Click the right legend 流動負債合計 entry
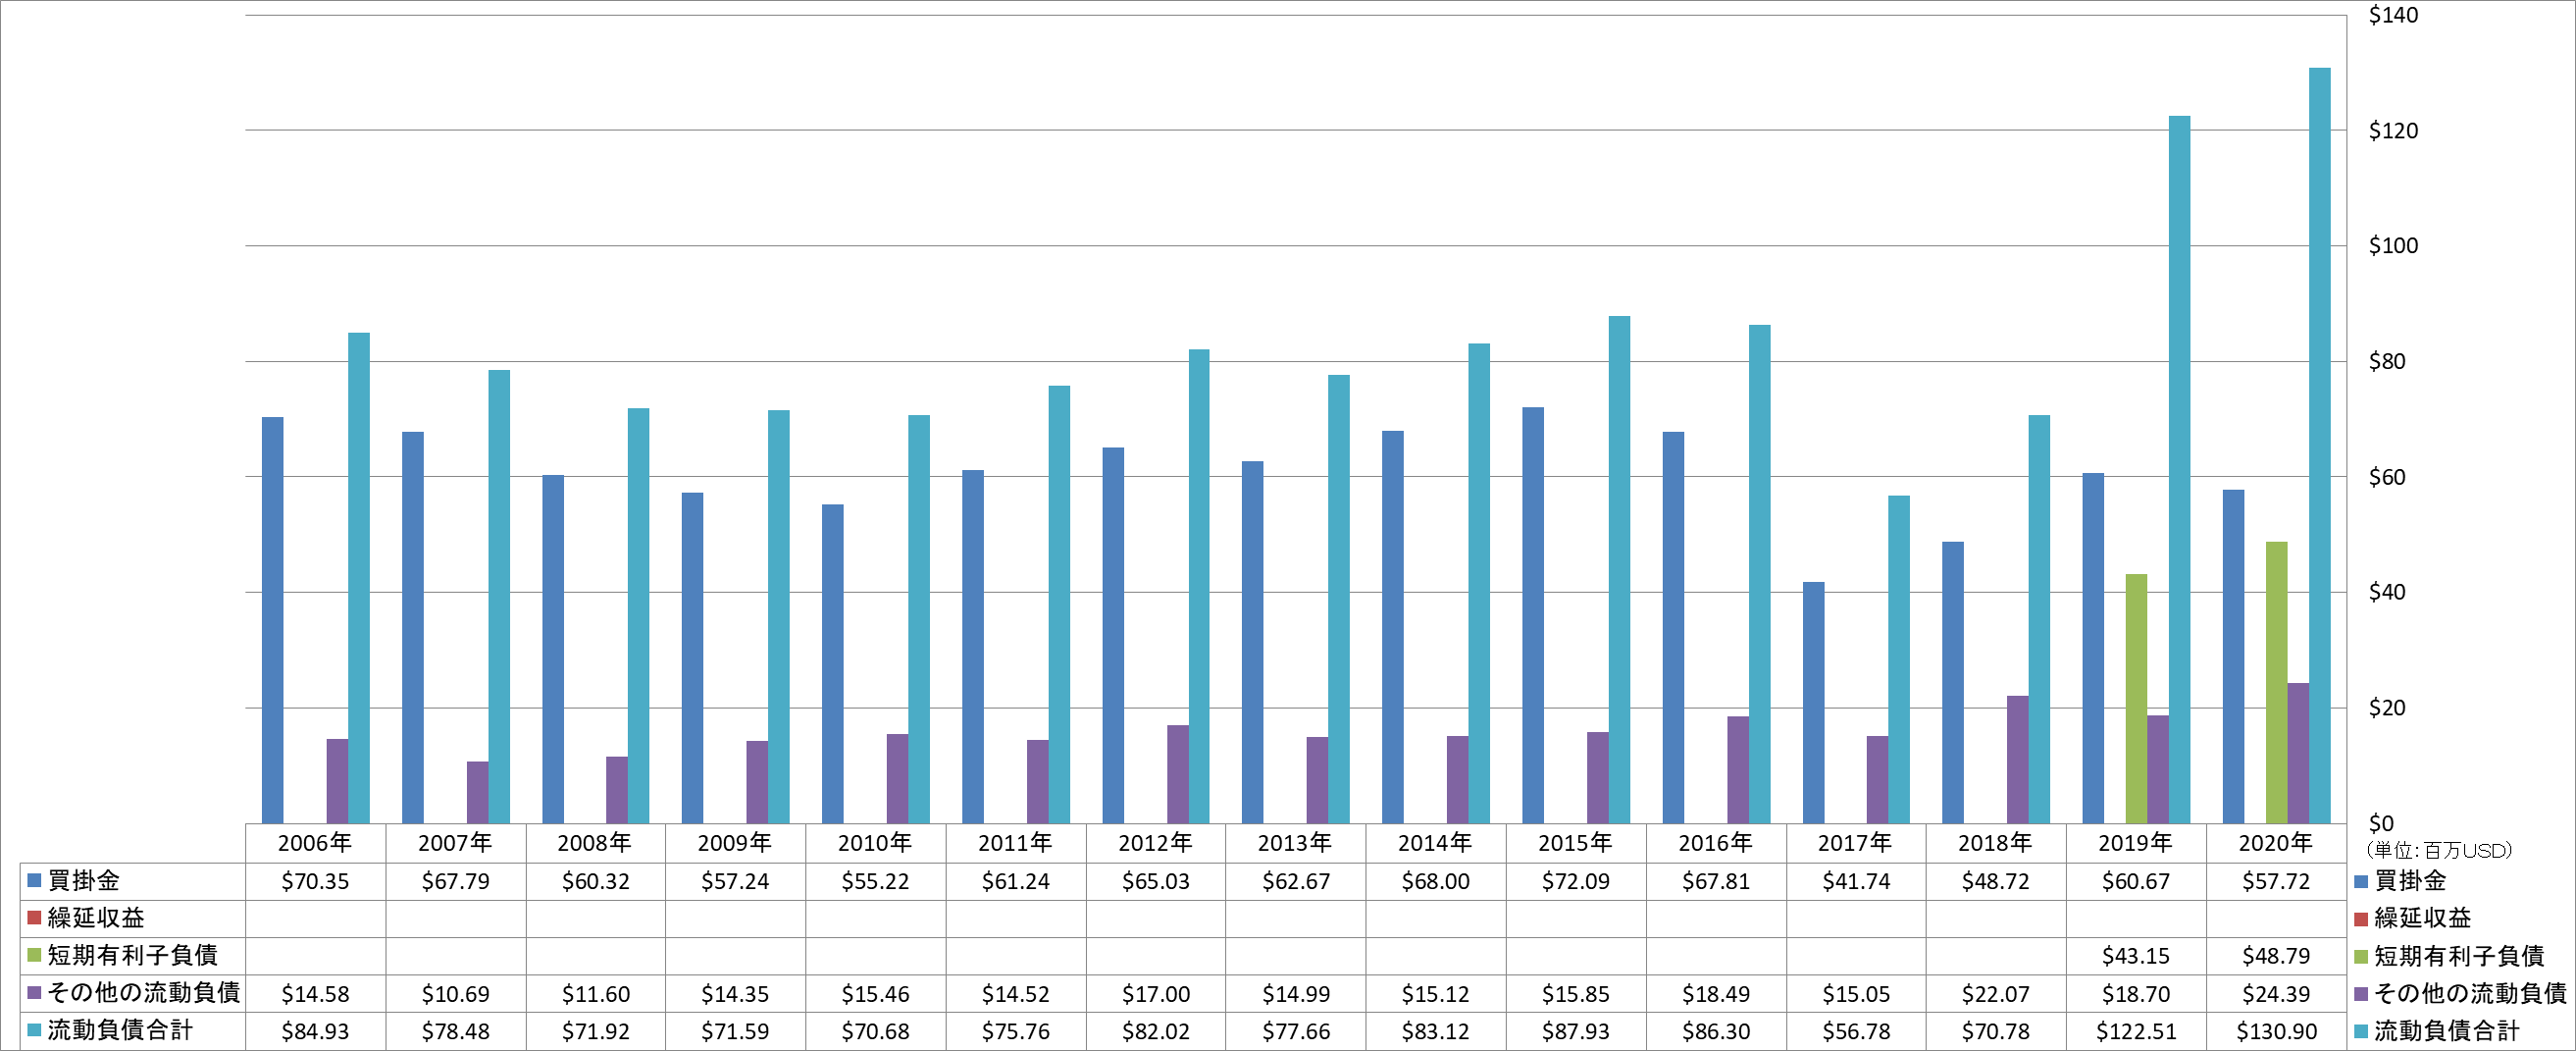The image size is (2576, 1051). [x=2437, y=1031]
